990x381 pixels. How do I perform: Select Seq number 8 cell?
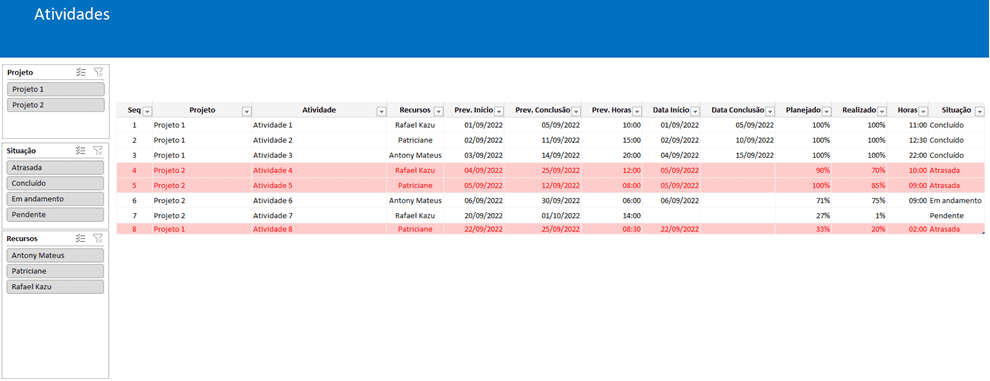click(134, 229)
